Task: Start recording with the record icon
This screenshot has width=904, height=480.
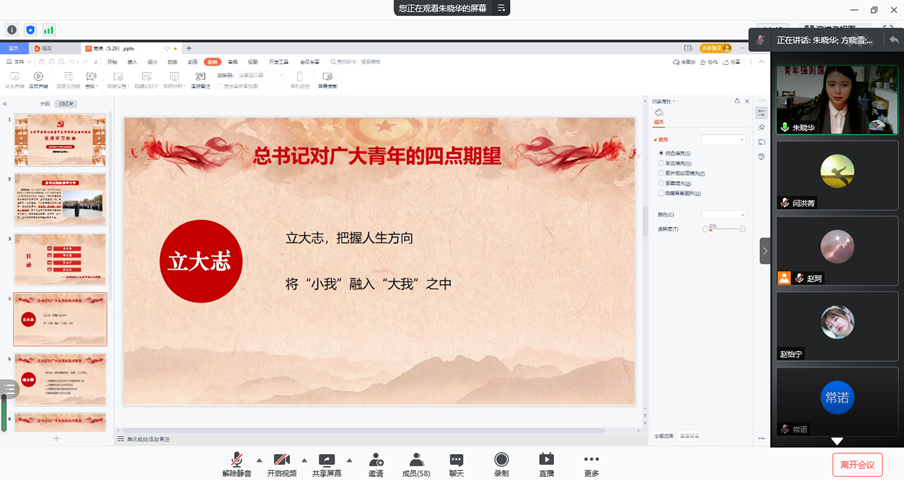Action: click(x=501, y=460)
